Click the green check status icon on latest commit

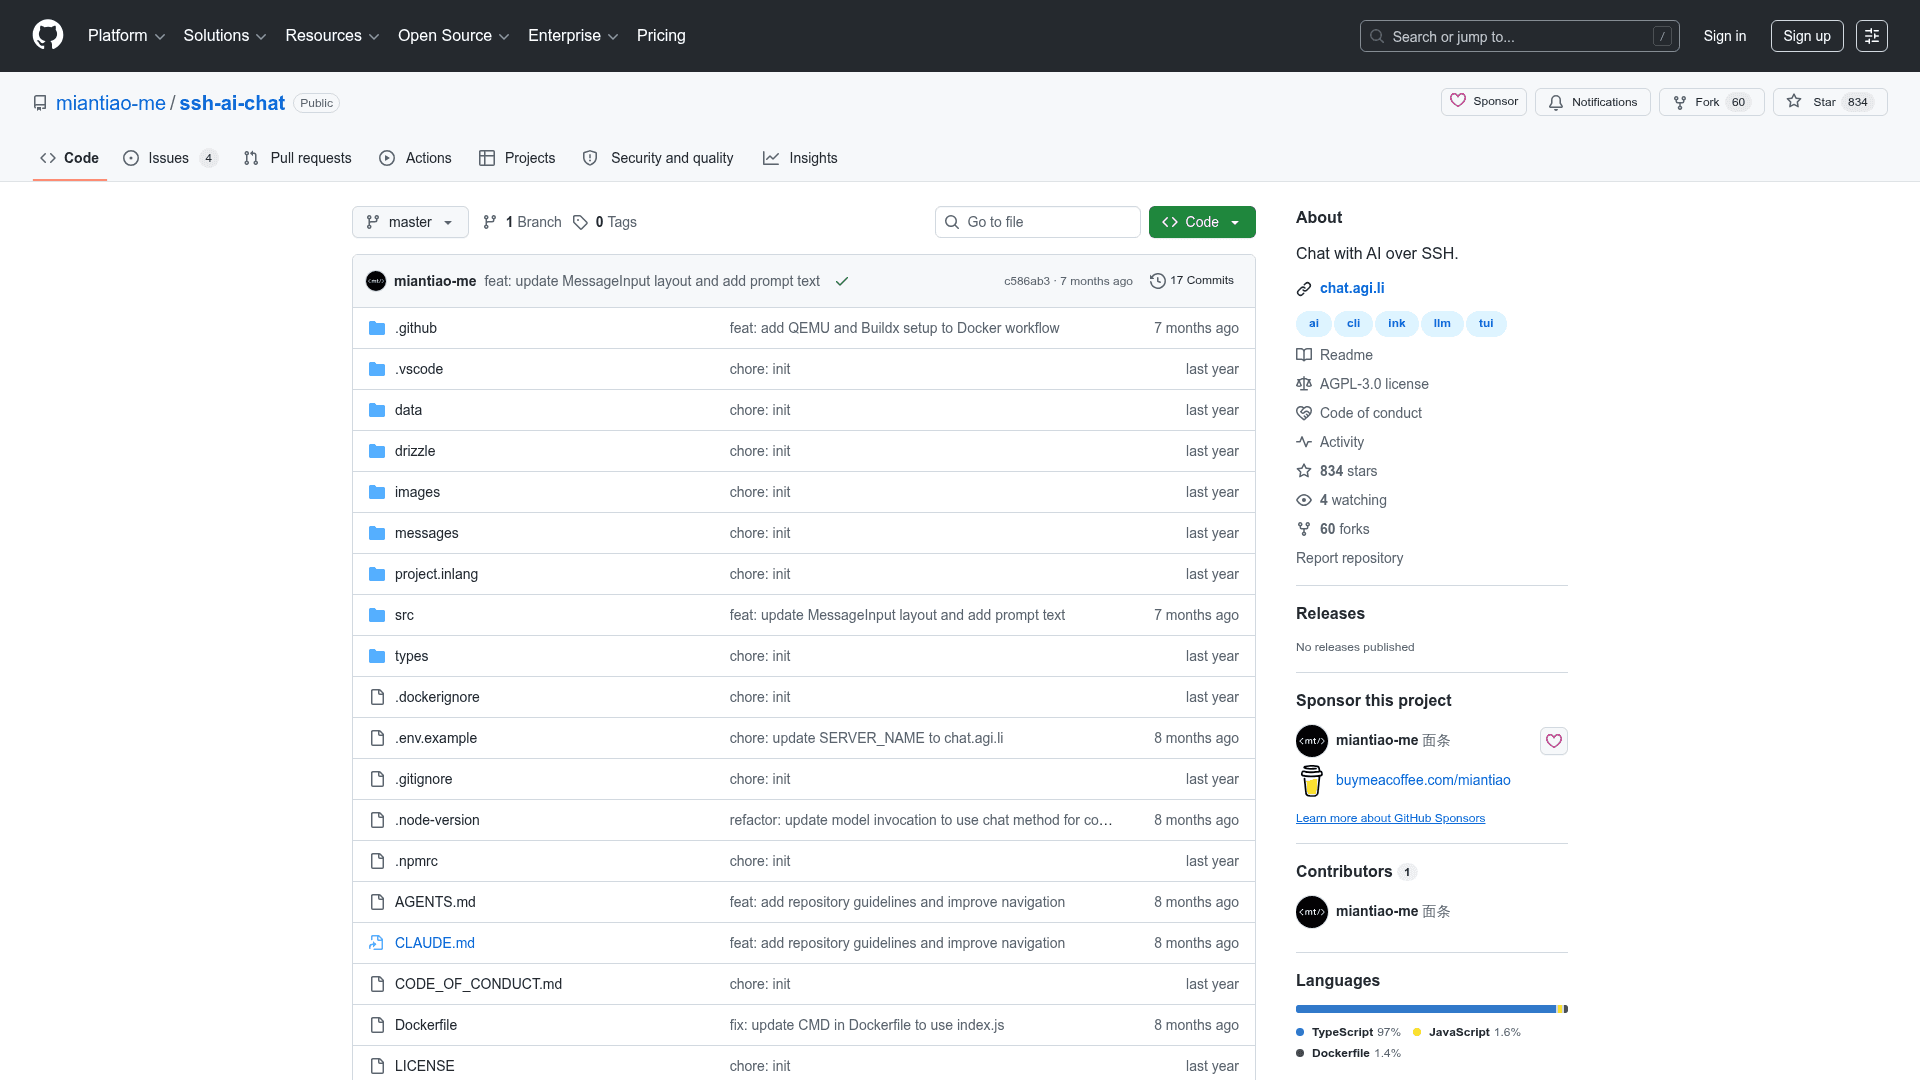pos(842,281)
